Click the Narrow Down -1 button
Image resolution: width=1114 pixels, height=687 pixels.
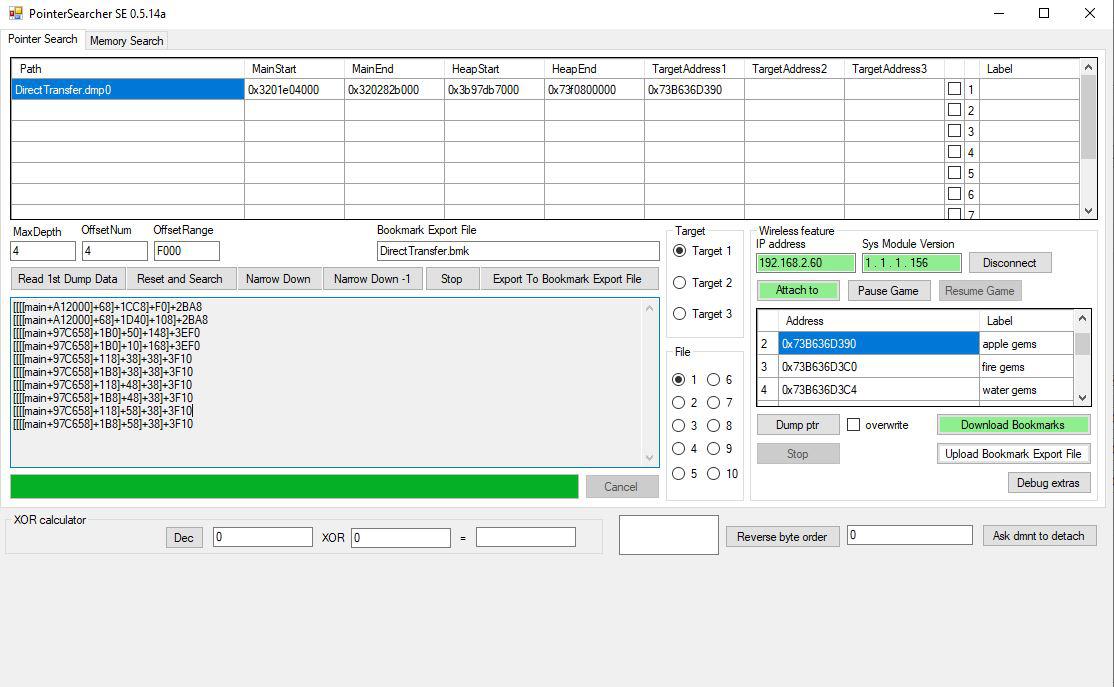372,279
